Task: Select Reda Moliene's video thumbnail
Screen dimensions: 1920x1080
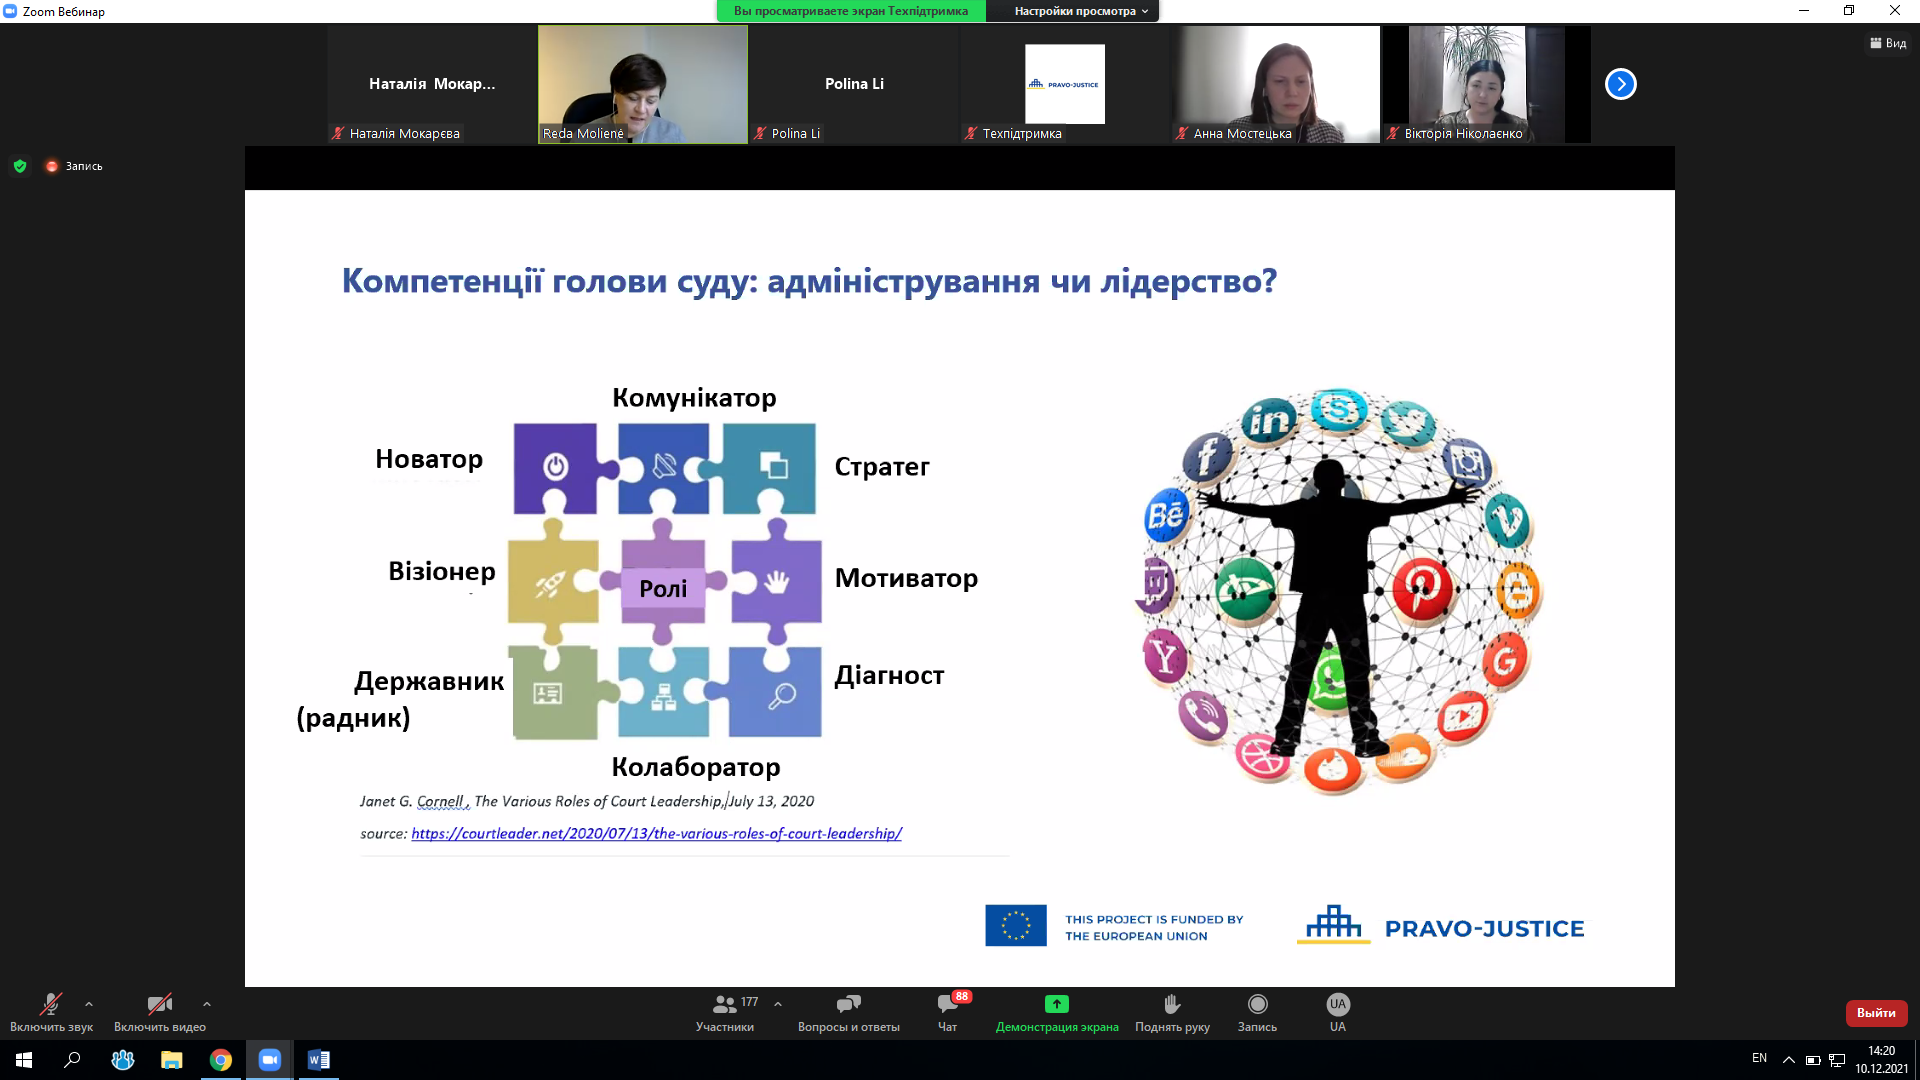Action: pyautogui.click(x=643, y=84)
